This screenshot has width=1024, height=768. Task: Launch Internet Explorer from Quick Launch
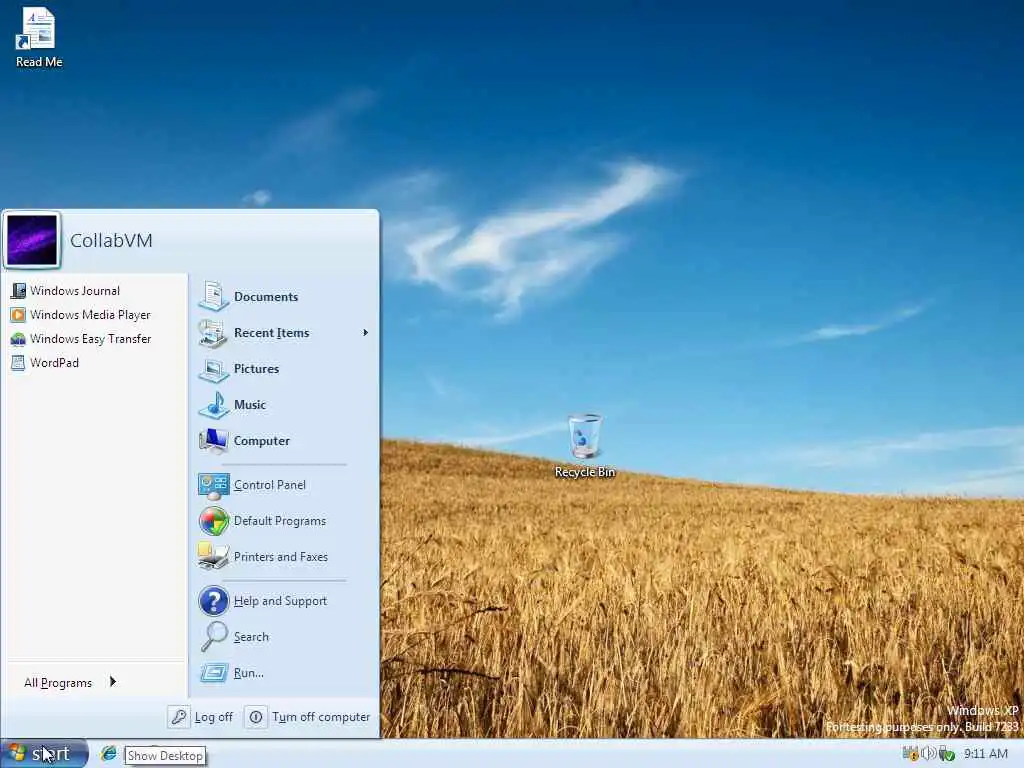click(108, 754)
